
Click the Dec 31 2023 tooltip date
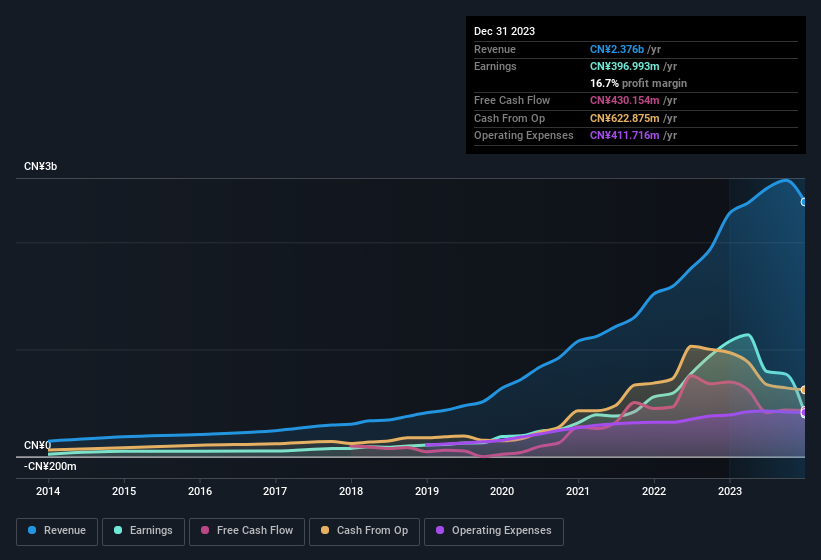[504, 31]
